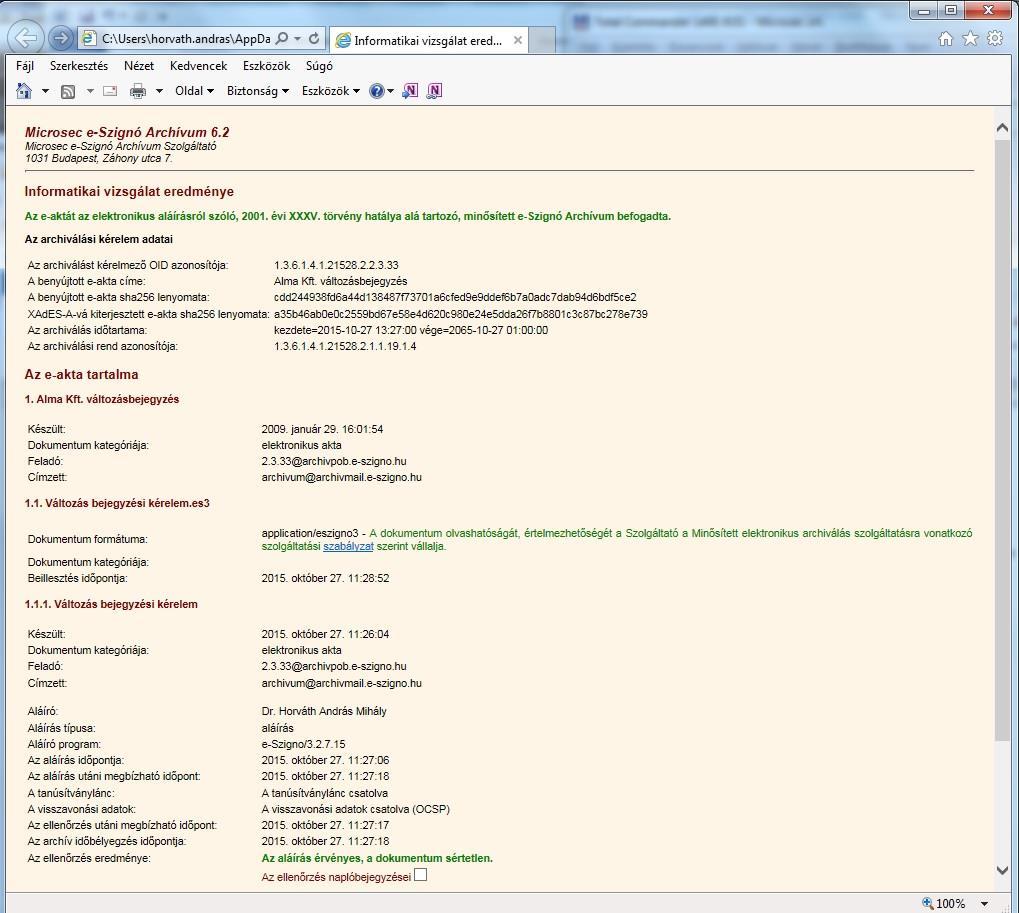
Task: Click the address bar path field
Action: 186,39
